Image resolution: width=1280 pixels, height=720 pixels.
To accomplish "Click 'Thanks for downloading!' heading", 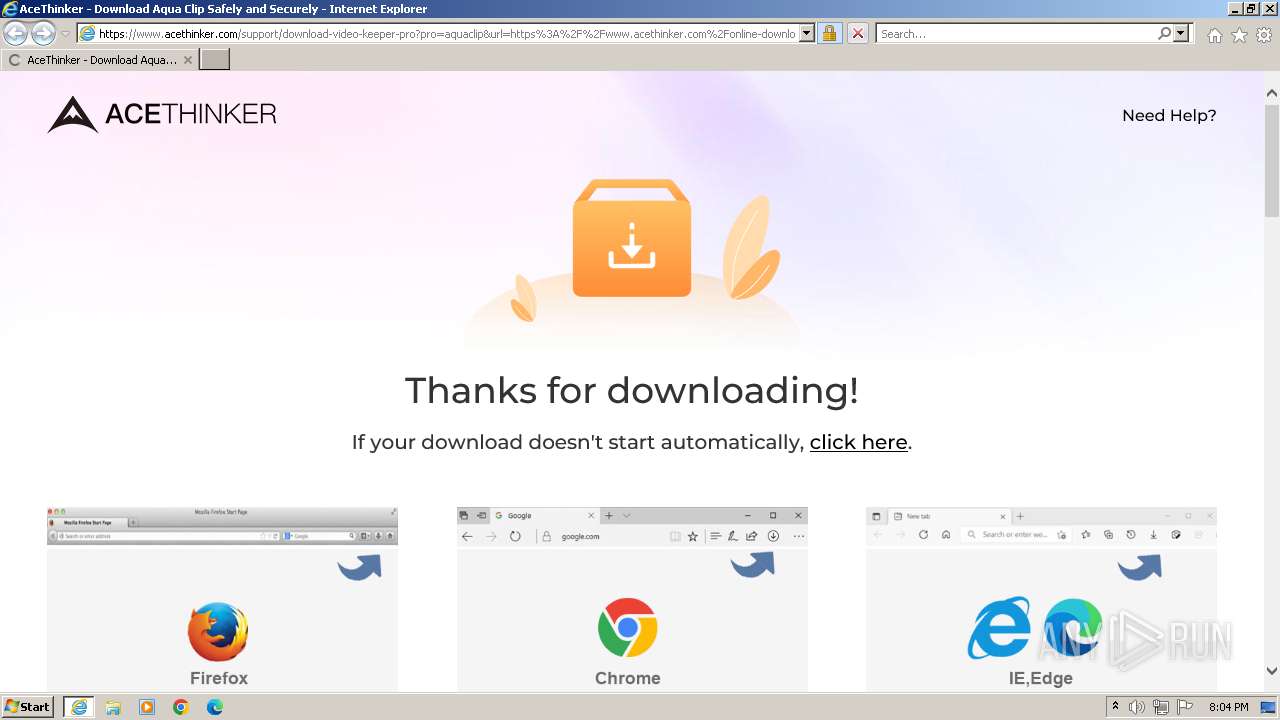I will pos(632,390).
